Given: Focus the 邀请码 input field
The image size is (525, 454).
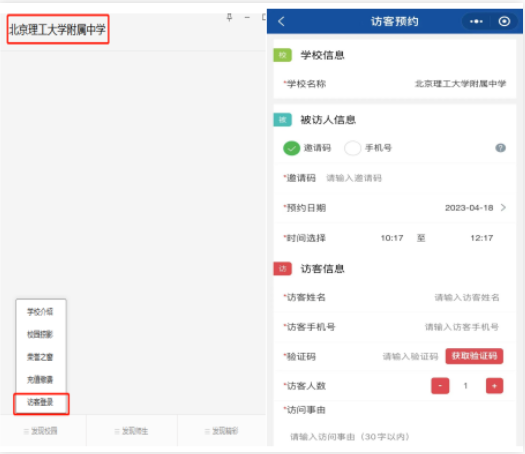Looking at the screenshot, I should 354,178.
